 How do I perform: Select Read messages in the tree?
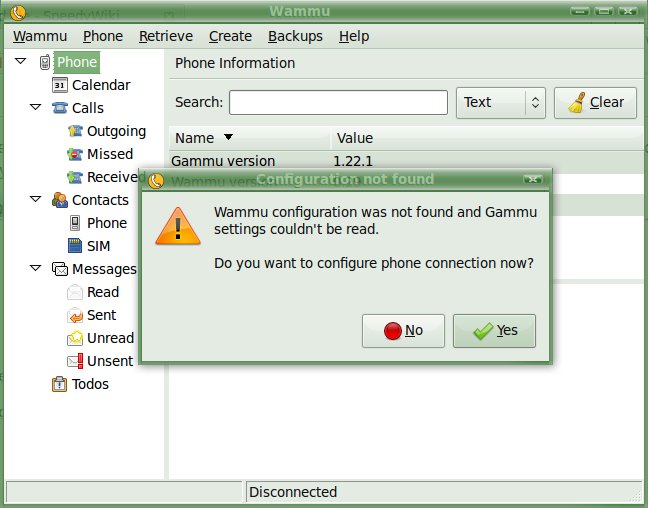(x=103, y=292)
